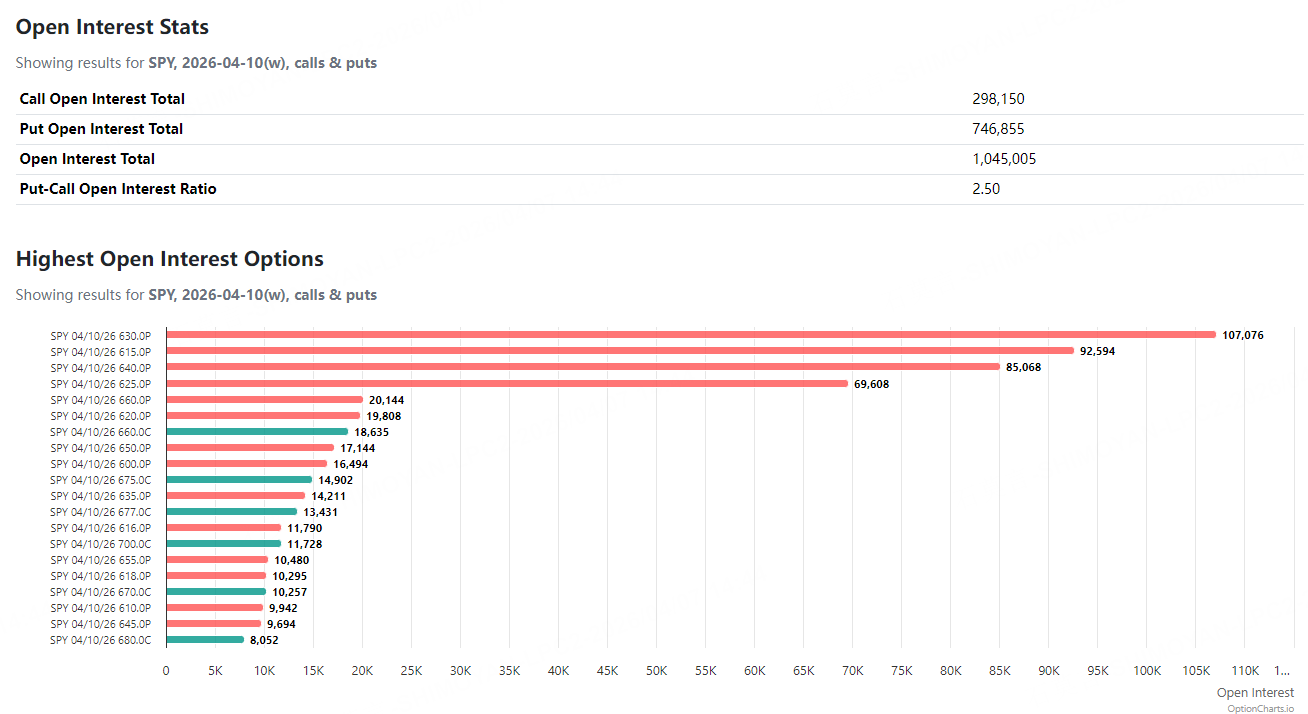The image size is (1308, 714).
Task: Click the SPY 640.0P red bar
Action: [583, 367]
